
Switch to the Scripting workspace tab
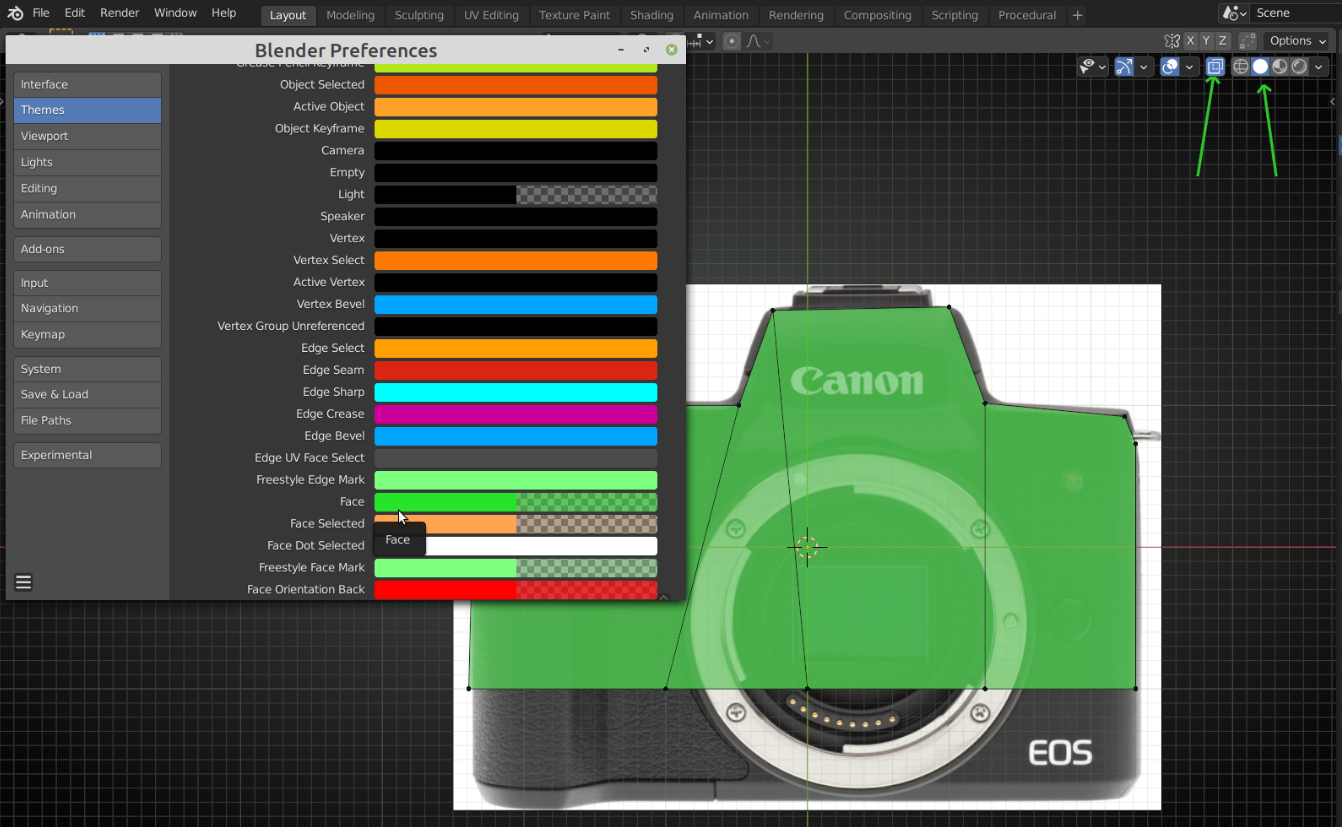coord(955,15)
